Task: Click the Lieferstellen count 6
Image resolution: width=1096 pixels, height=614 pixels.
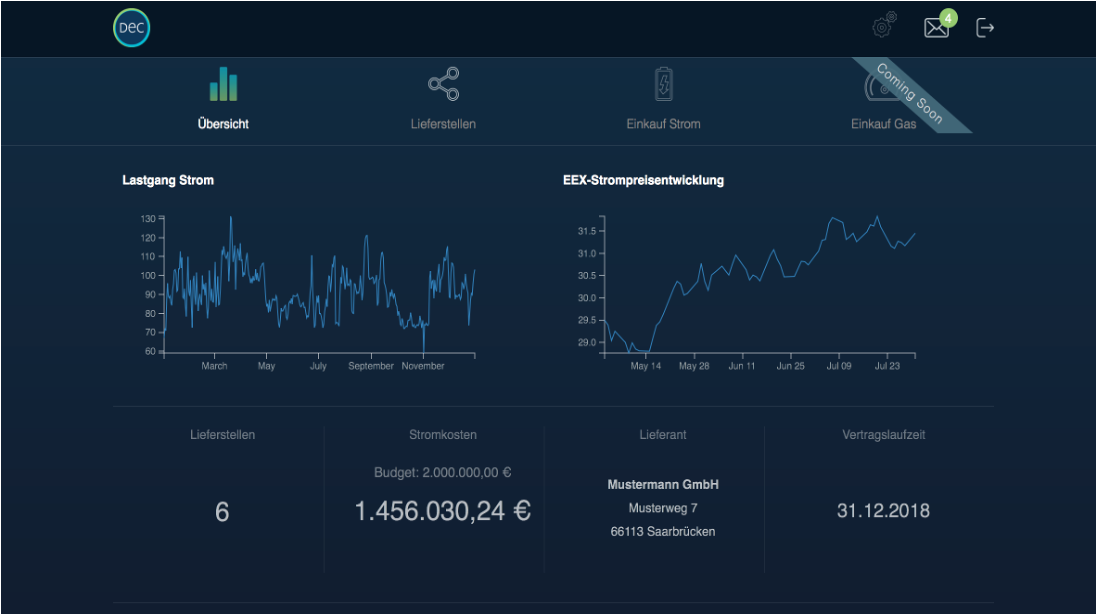Action: point(222,512)
